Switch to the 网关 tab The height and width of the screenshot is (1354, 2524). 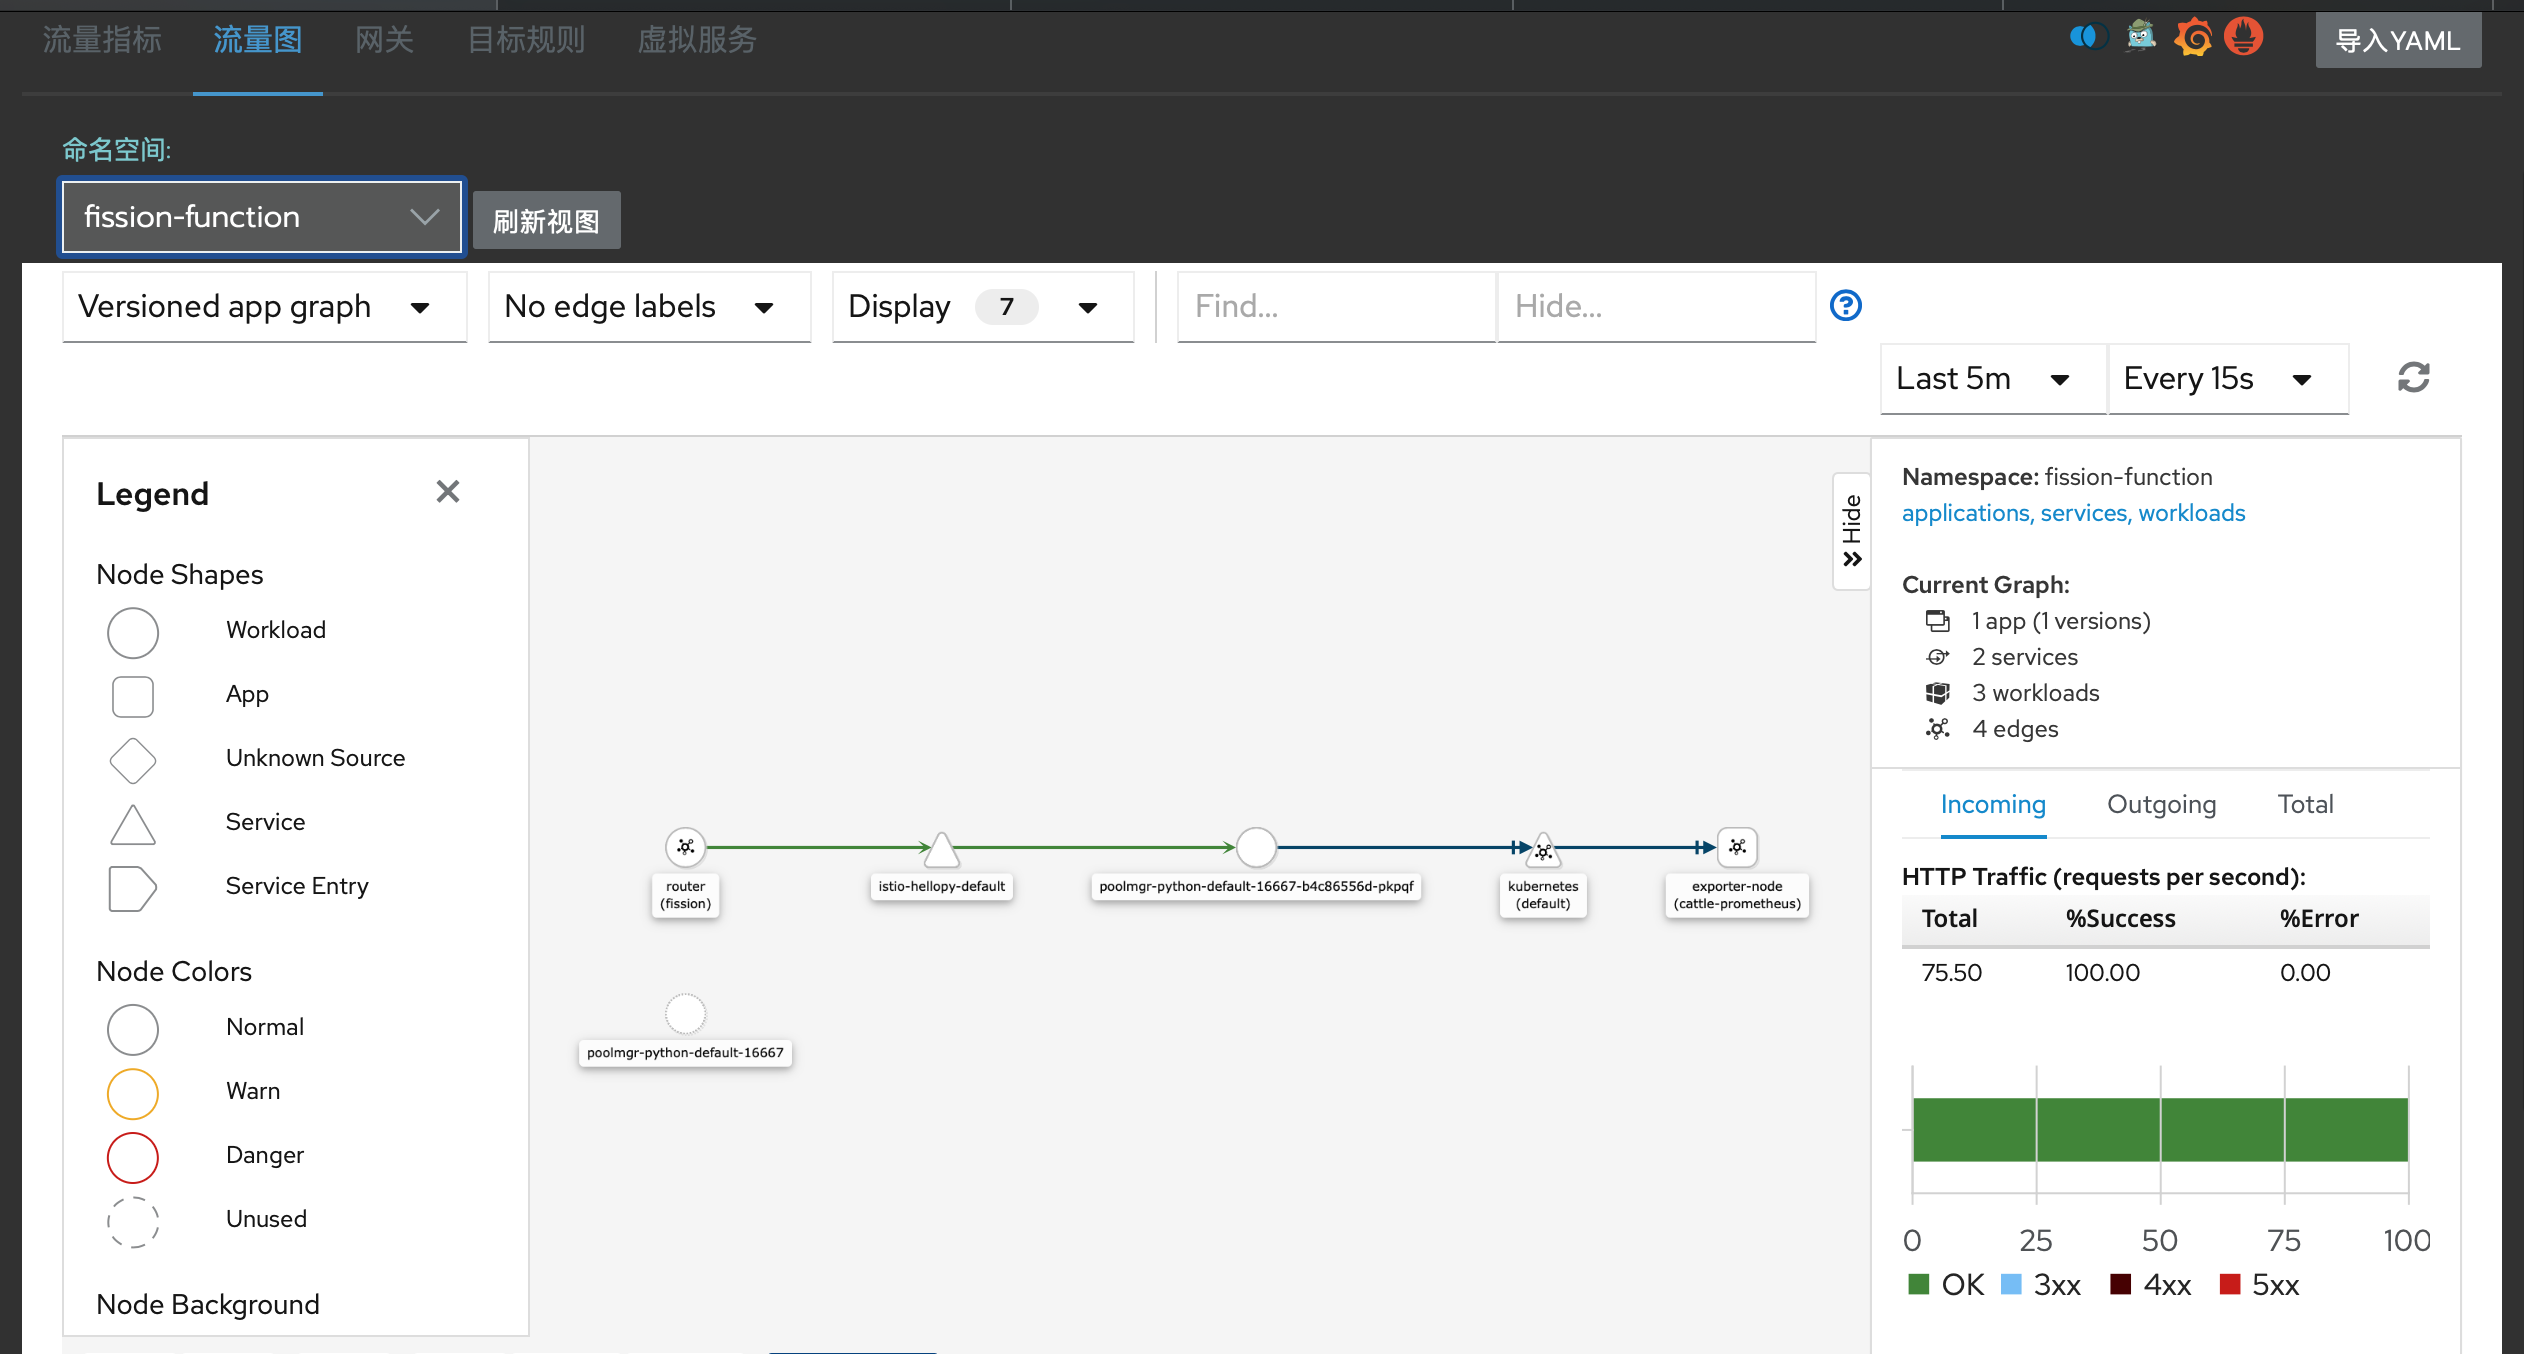pyautogui.click(x=384, y=40)
